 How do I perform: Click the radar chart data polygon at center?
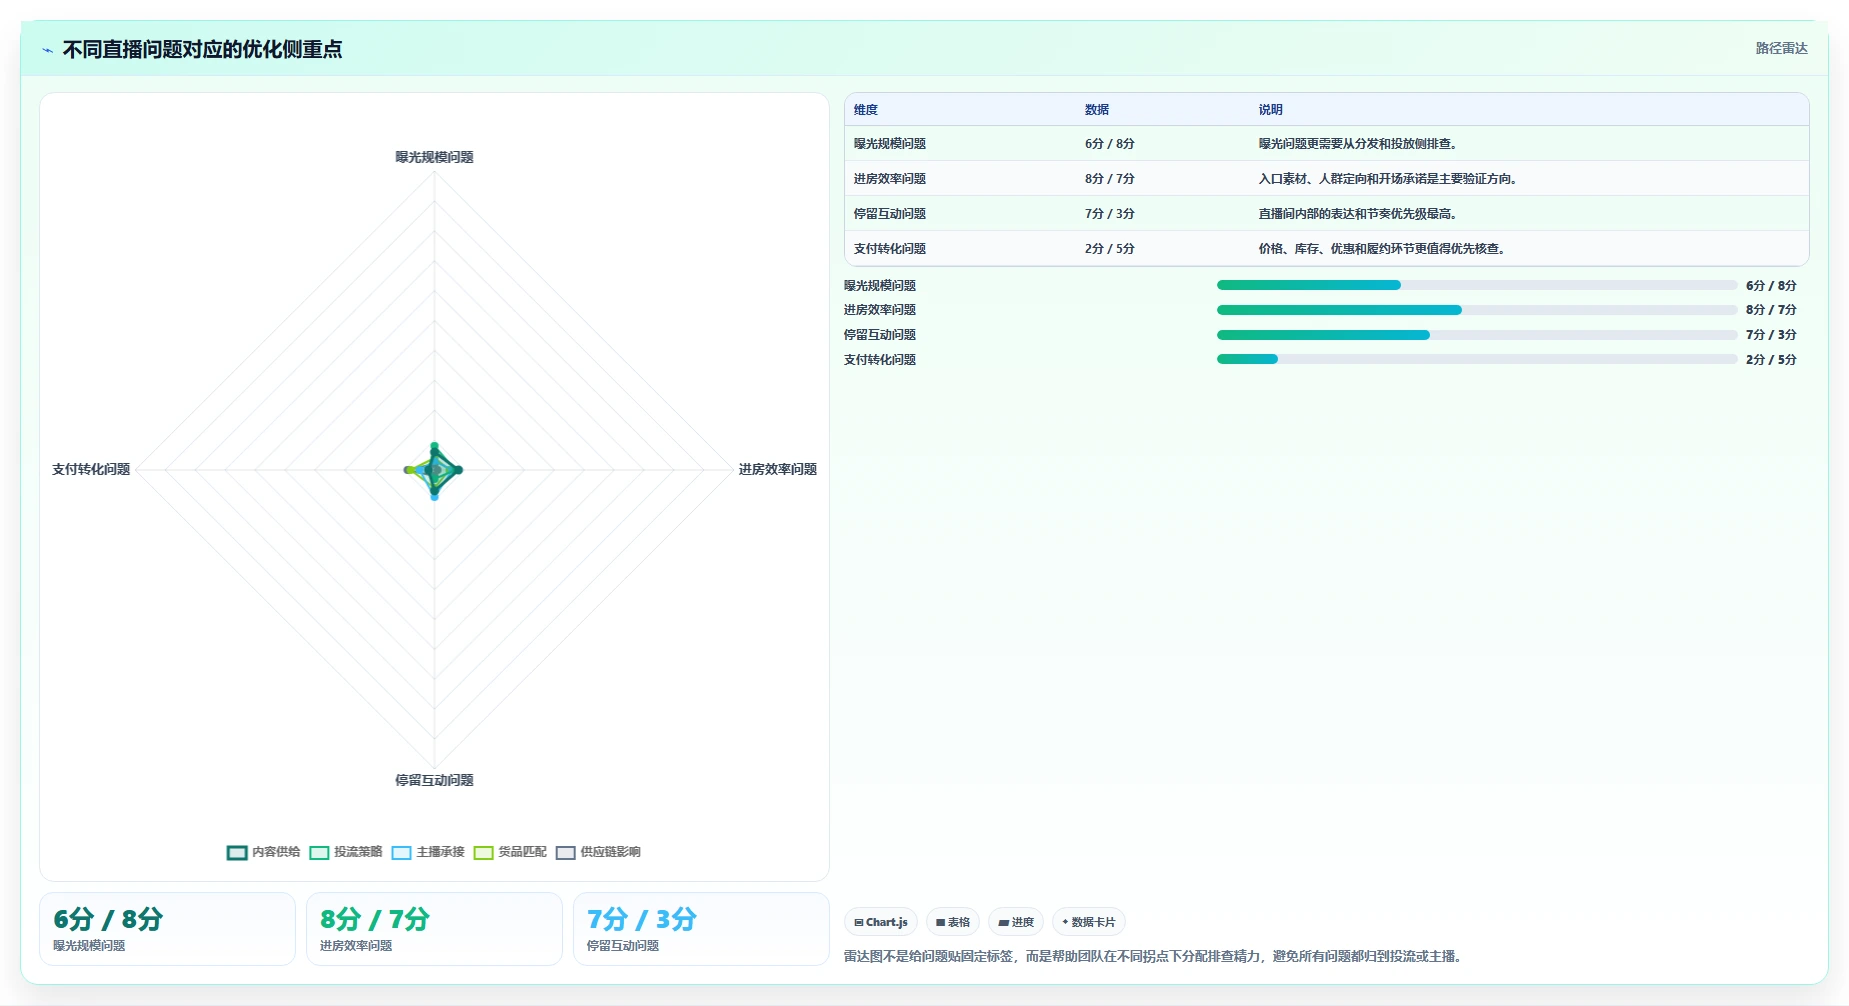coord(434,470)
